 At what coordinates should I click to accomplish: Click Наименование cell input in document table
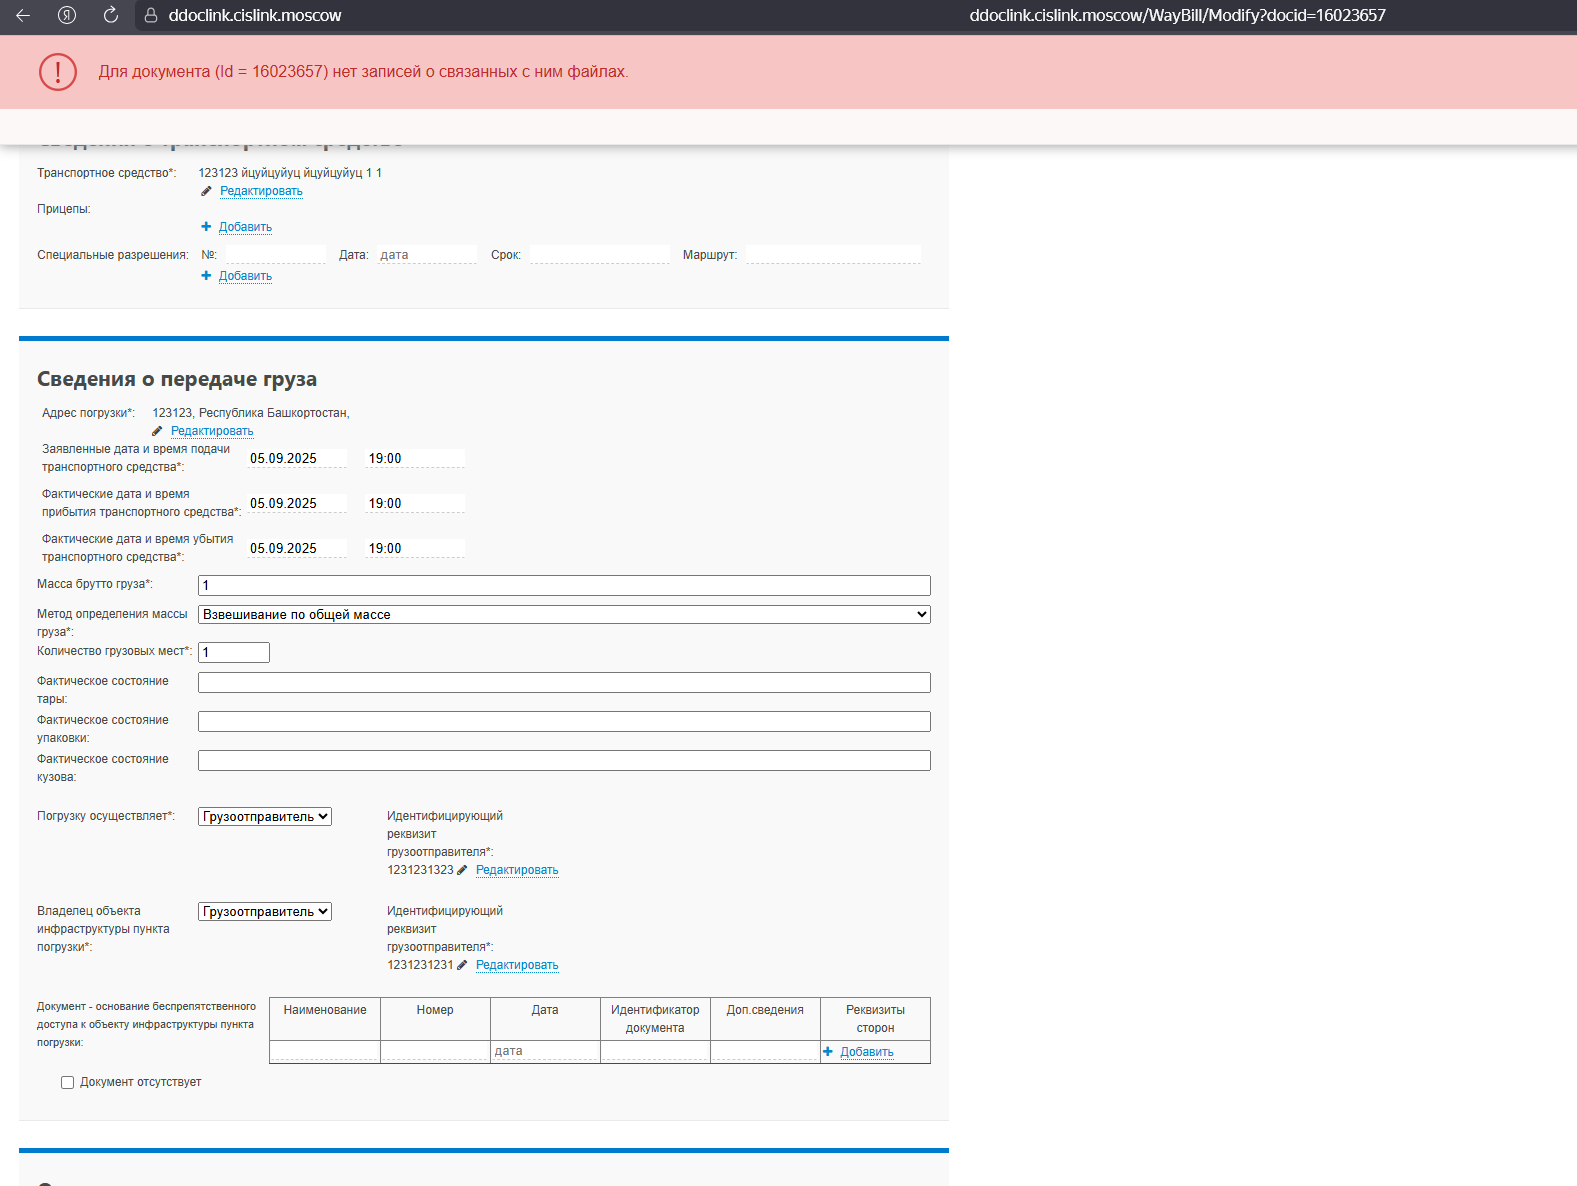click(325, 1051)
